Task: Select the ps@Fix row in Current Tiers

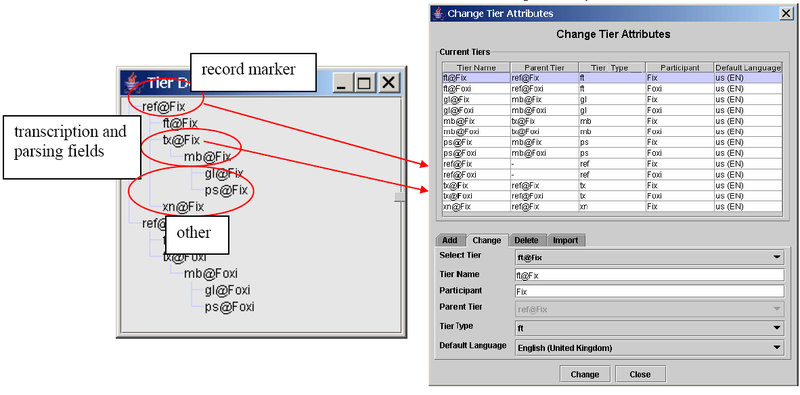Action: click(612, 142)
